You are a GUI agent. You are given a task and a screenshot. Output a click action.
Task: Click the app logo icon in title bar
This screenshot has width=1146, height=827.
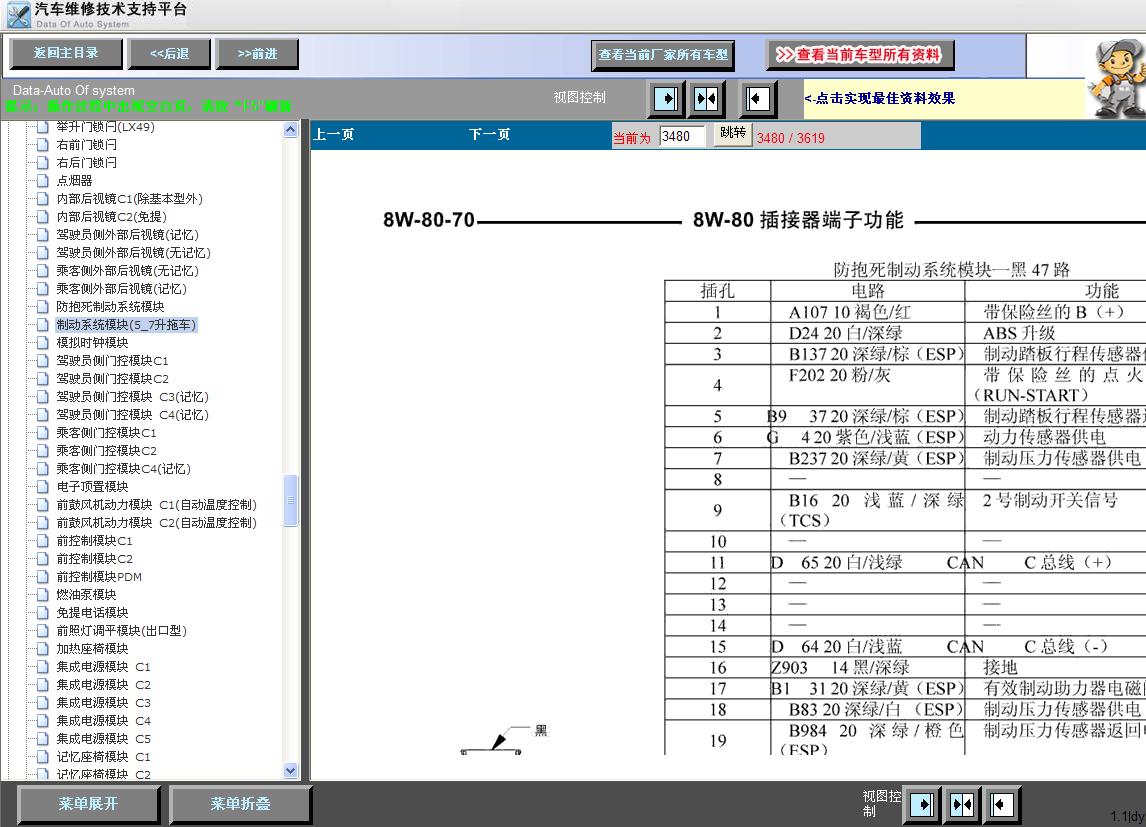tap(18, 15)
